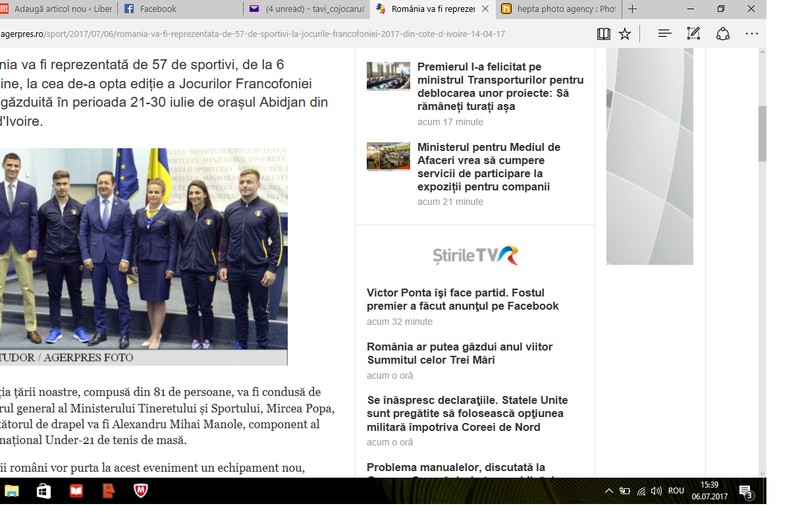
Task: Click ROU keyboard language indicator
Action: (676, 491)
